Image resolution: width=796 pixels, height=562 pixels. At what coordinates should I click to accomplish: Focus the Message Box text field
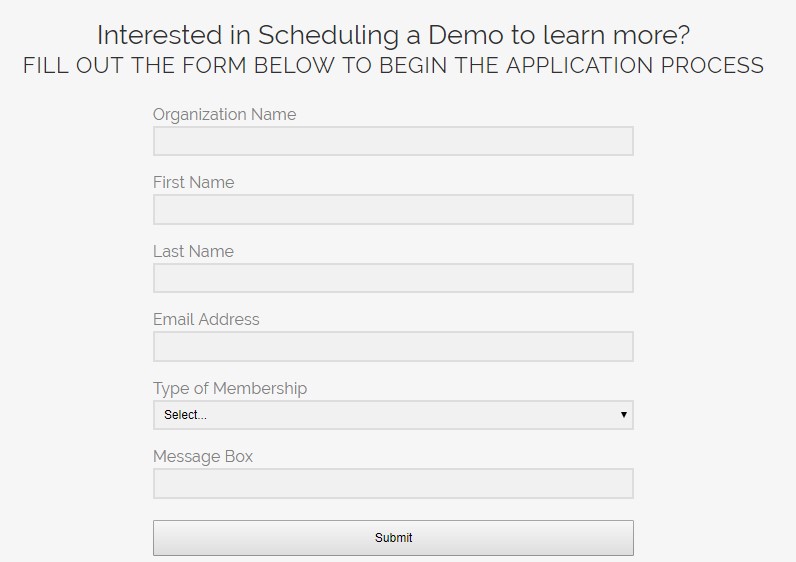point(393,484)
